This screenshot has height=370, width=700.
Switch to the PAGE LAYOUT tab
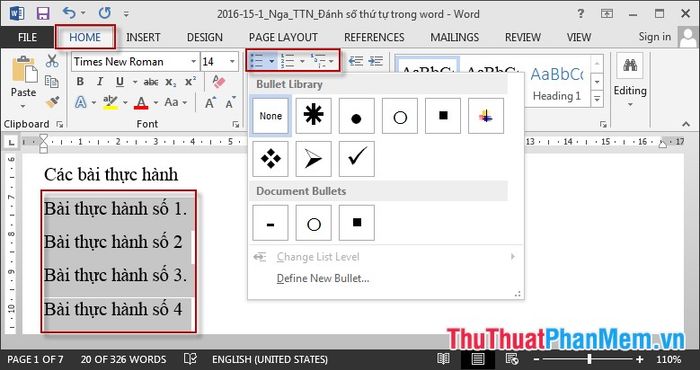point(283,37)
